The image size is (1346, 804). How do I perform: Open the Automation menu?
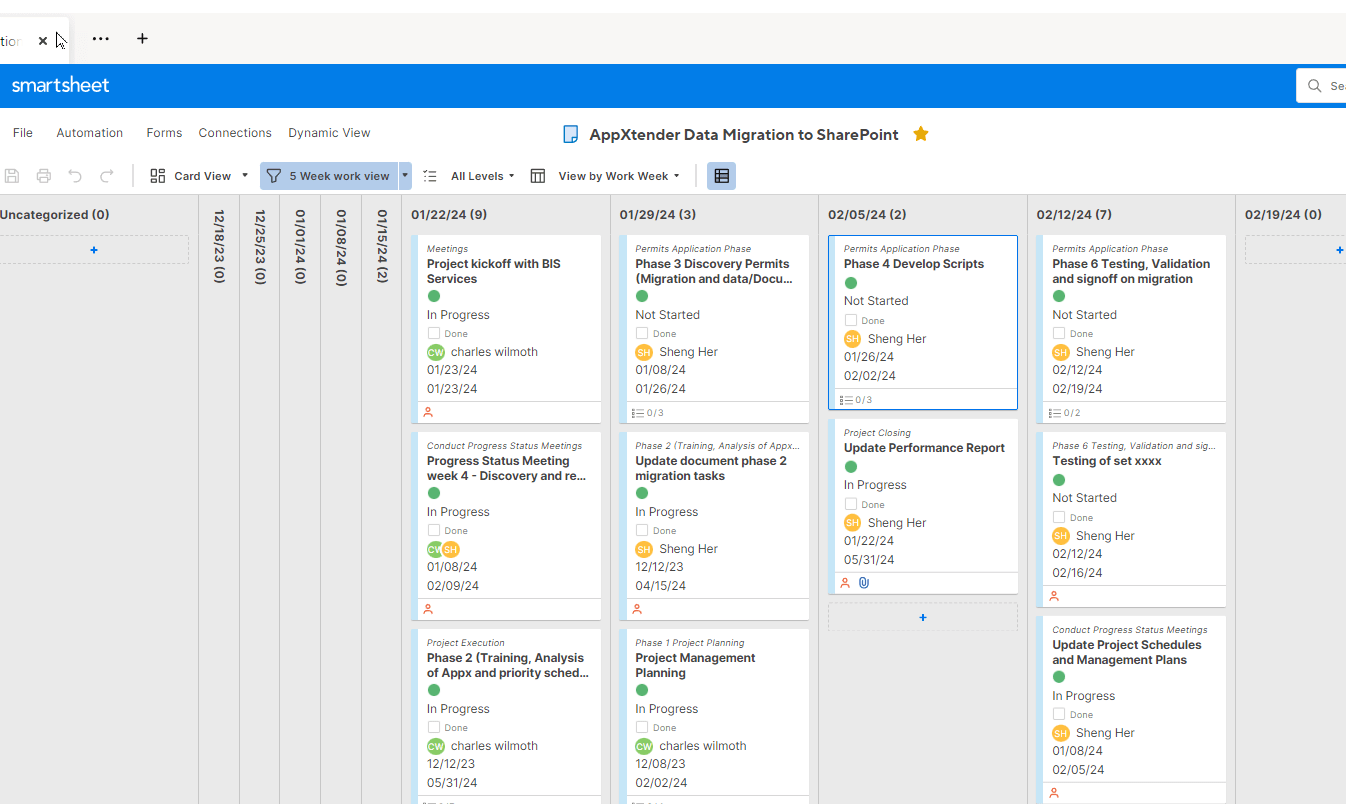90,133
